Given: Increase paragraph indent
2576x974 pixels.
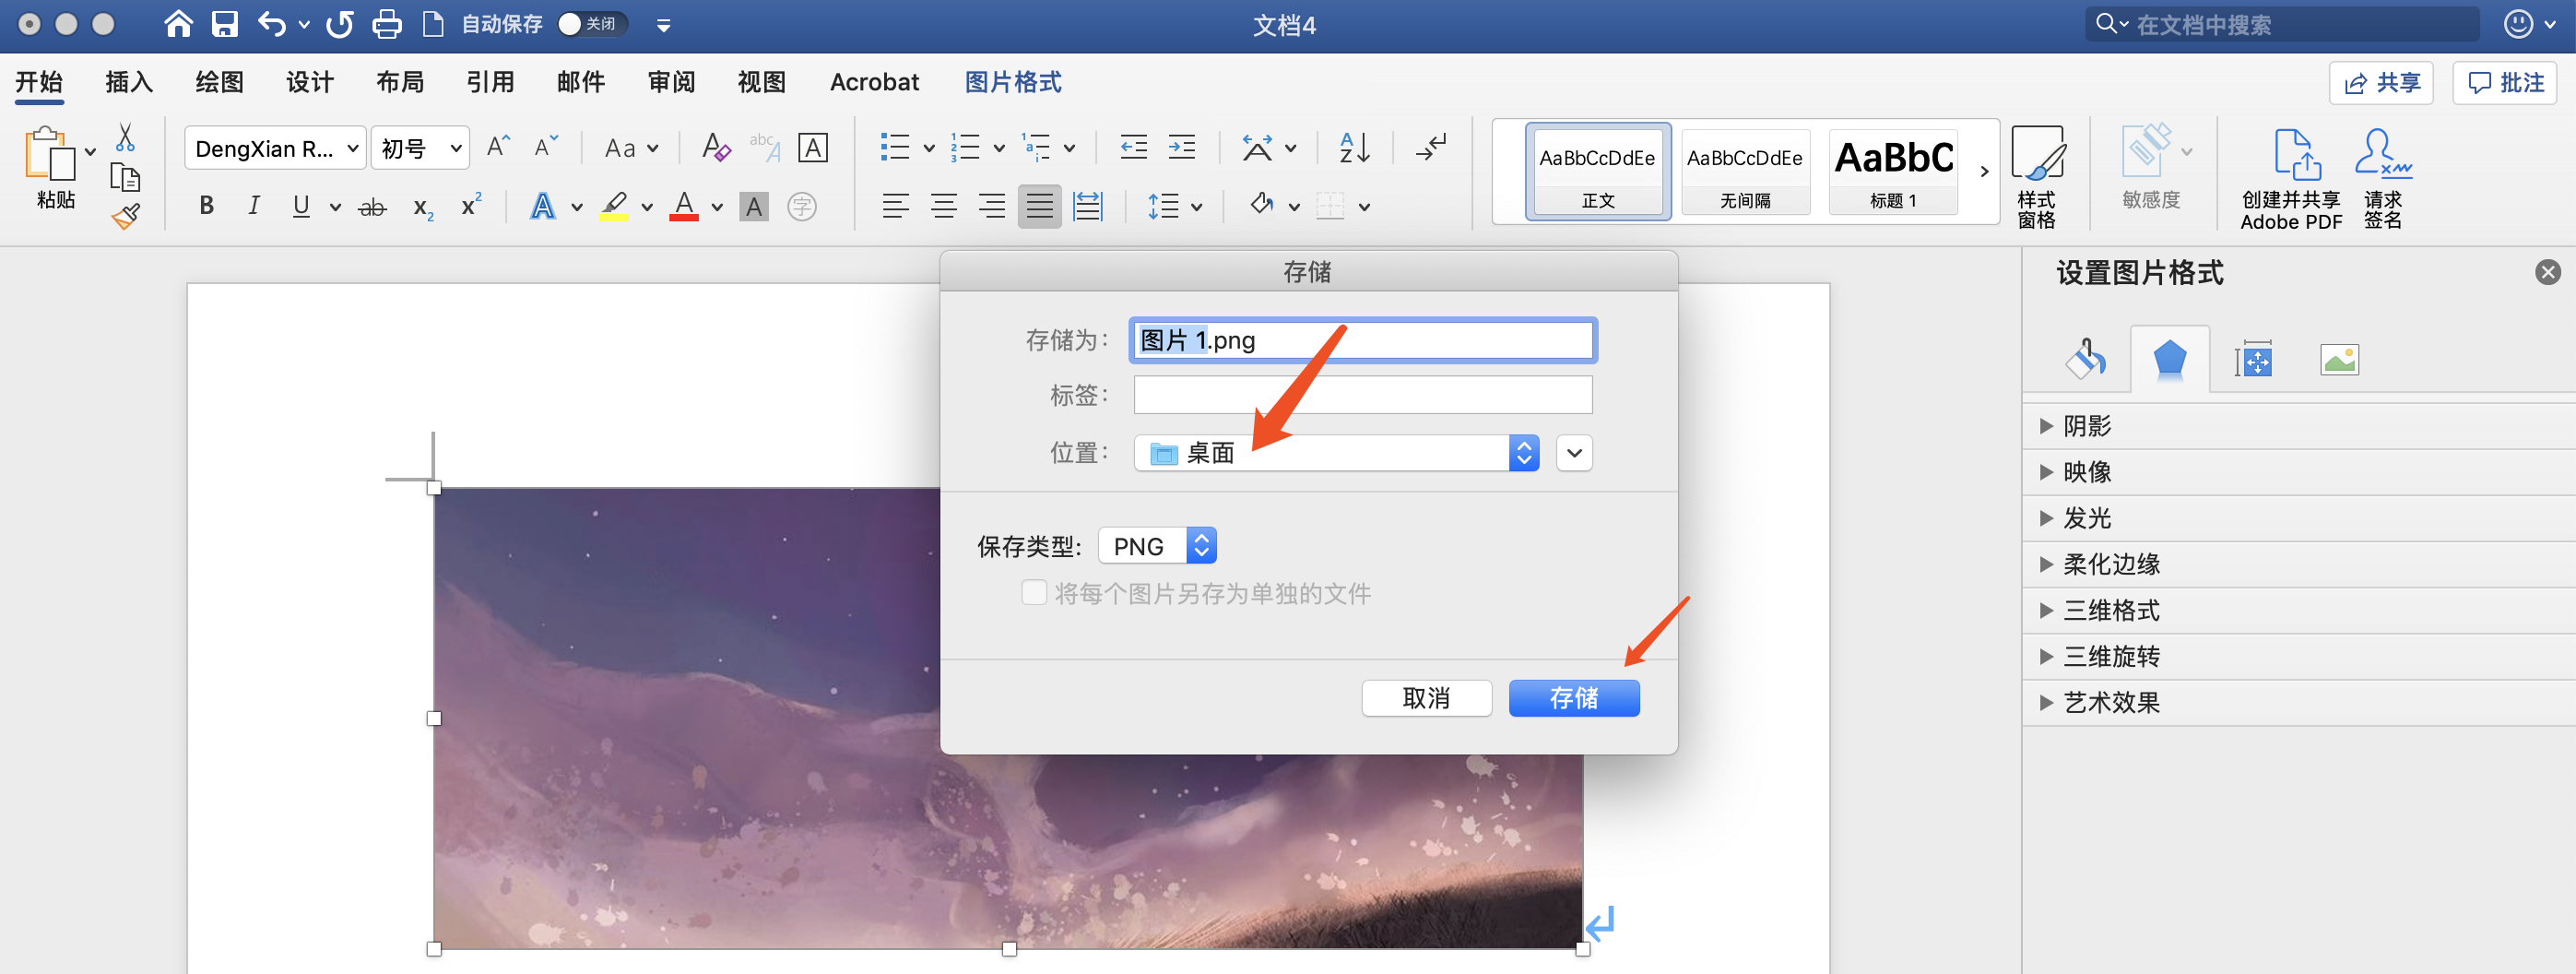Looking at the screenshot, I should pyautogui.click(x=1182, y=148).
